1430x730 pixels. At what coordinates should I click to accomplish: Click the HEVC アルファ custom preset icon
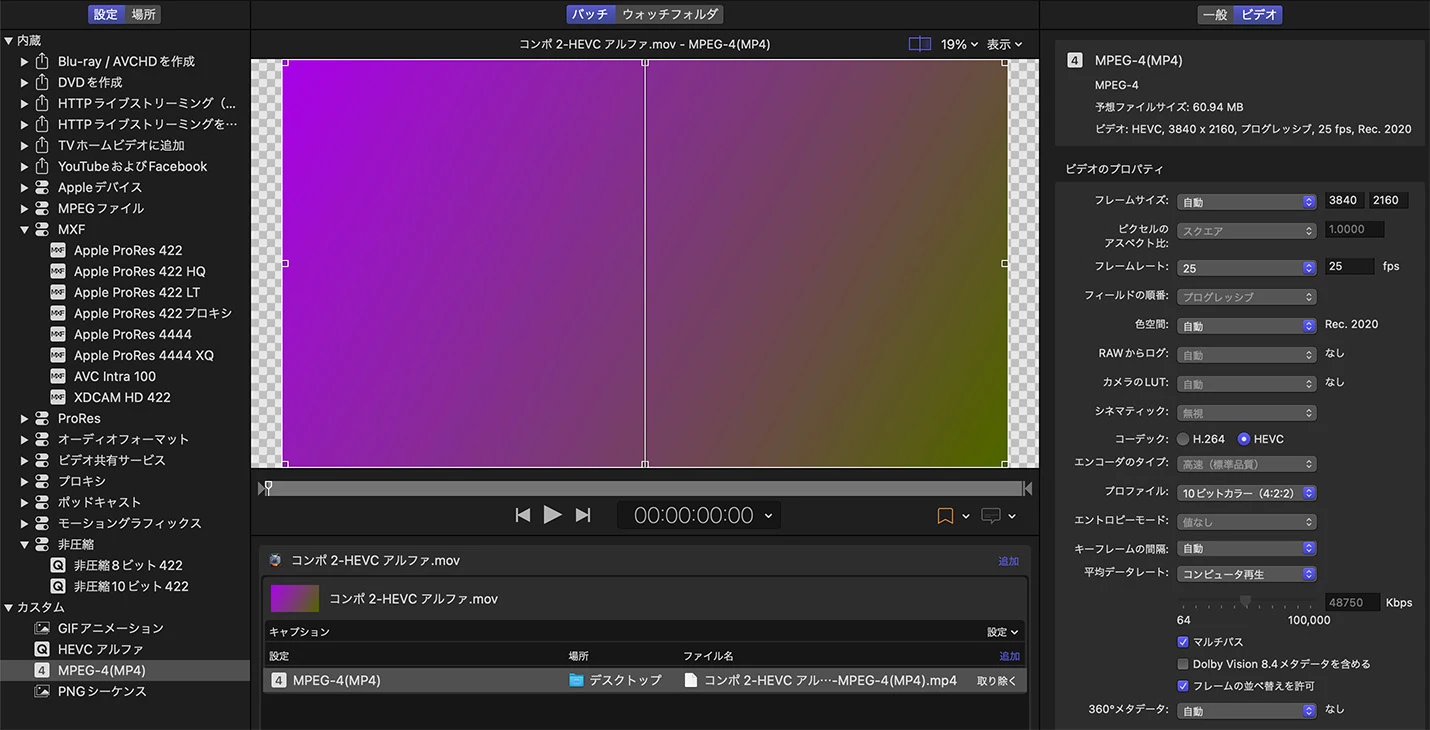tap(42, 649)
